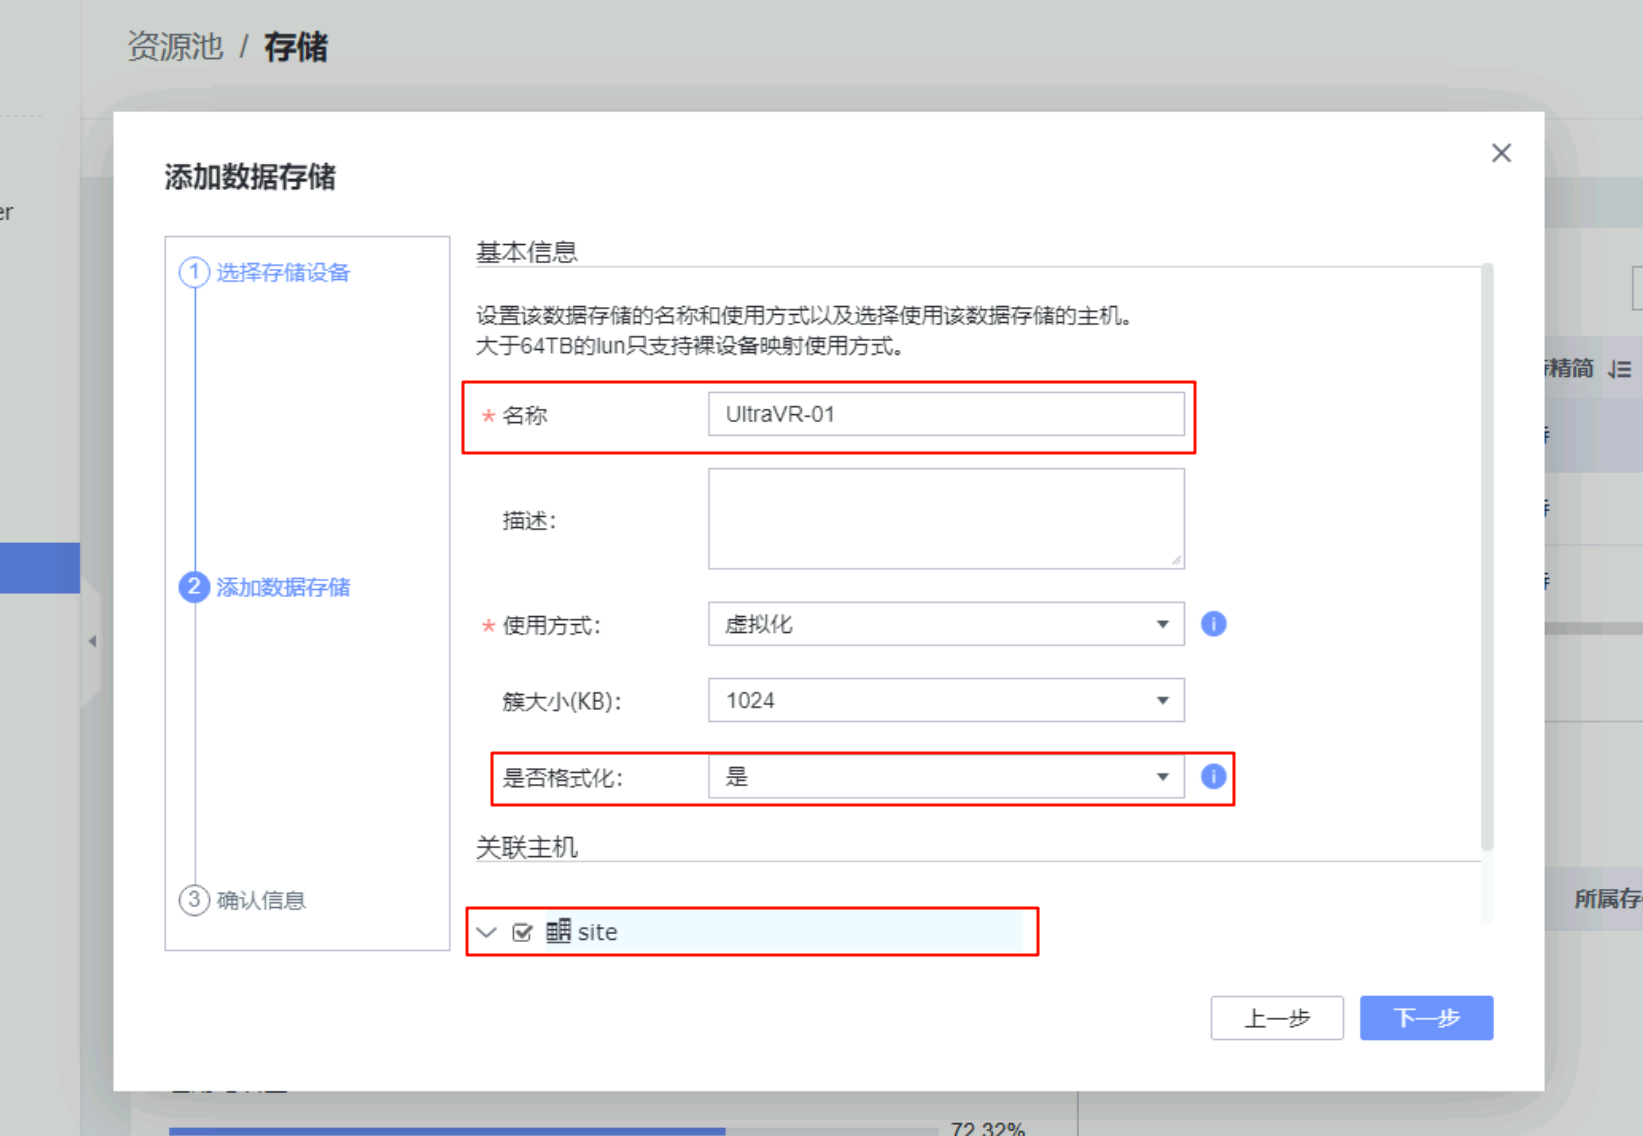Click the 名称 input field

point(945,414)
